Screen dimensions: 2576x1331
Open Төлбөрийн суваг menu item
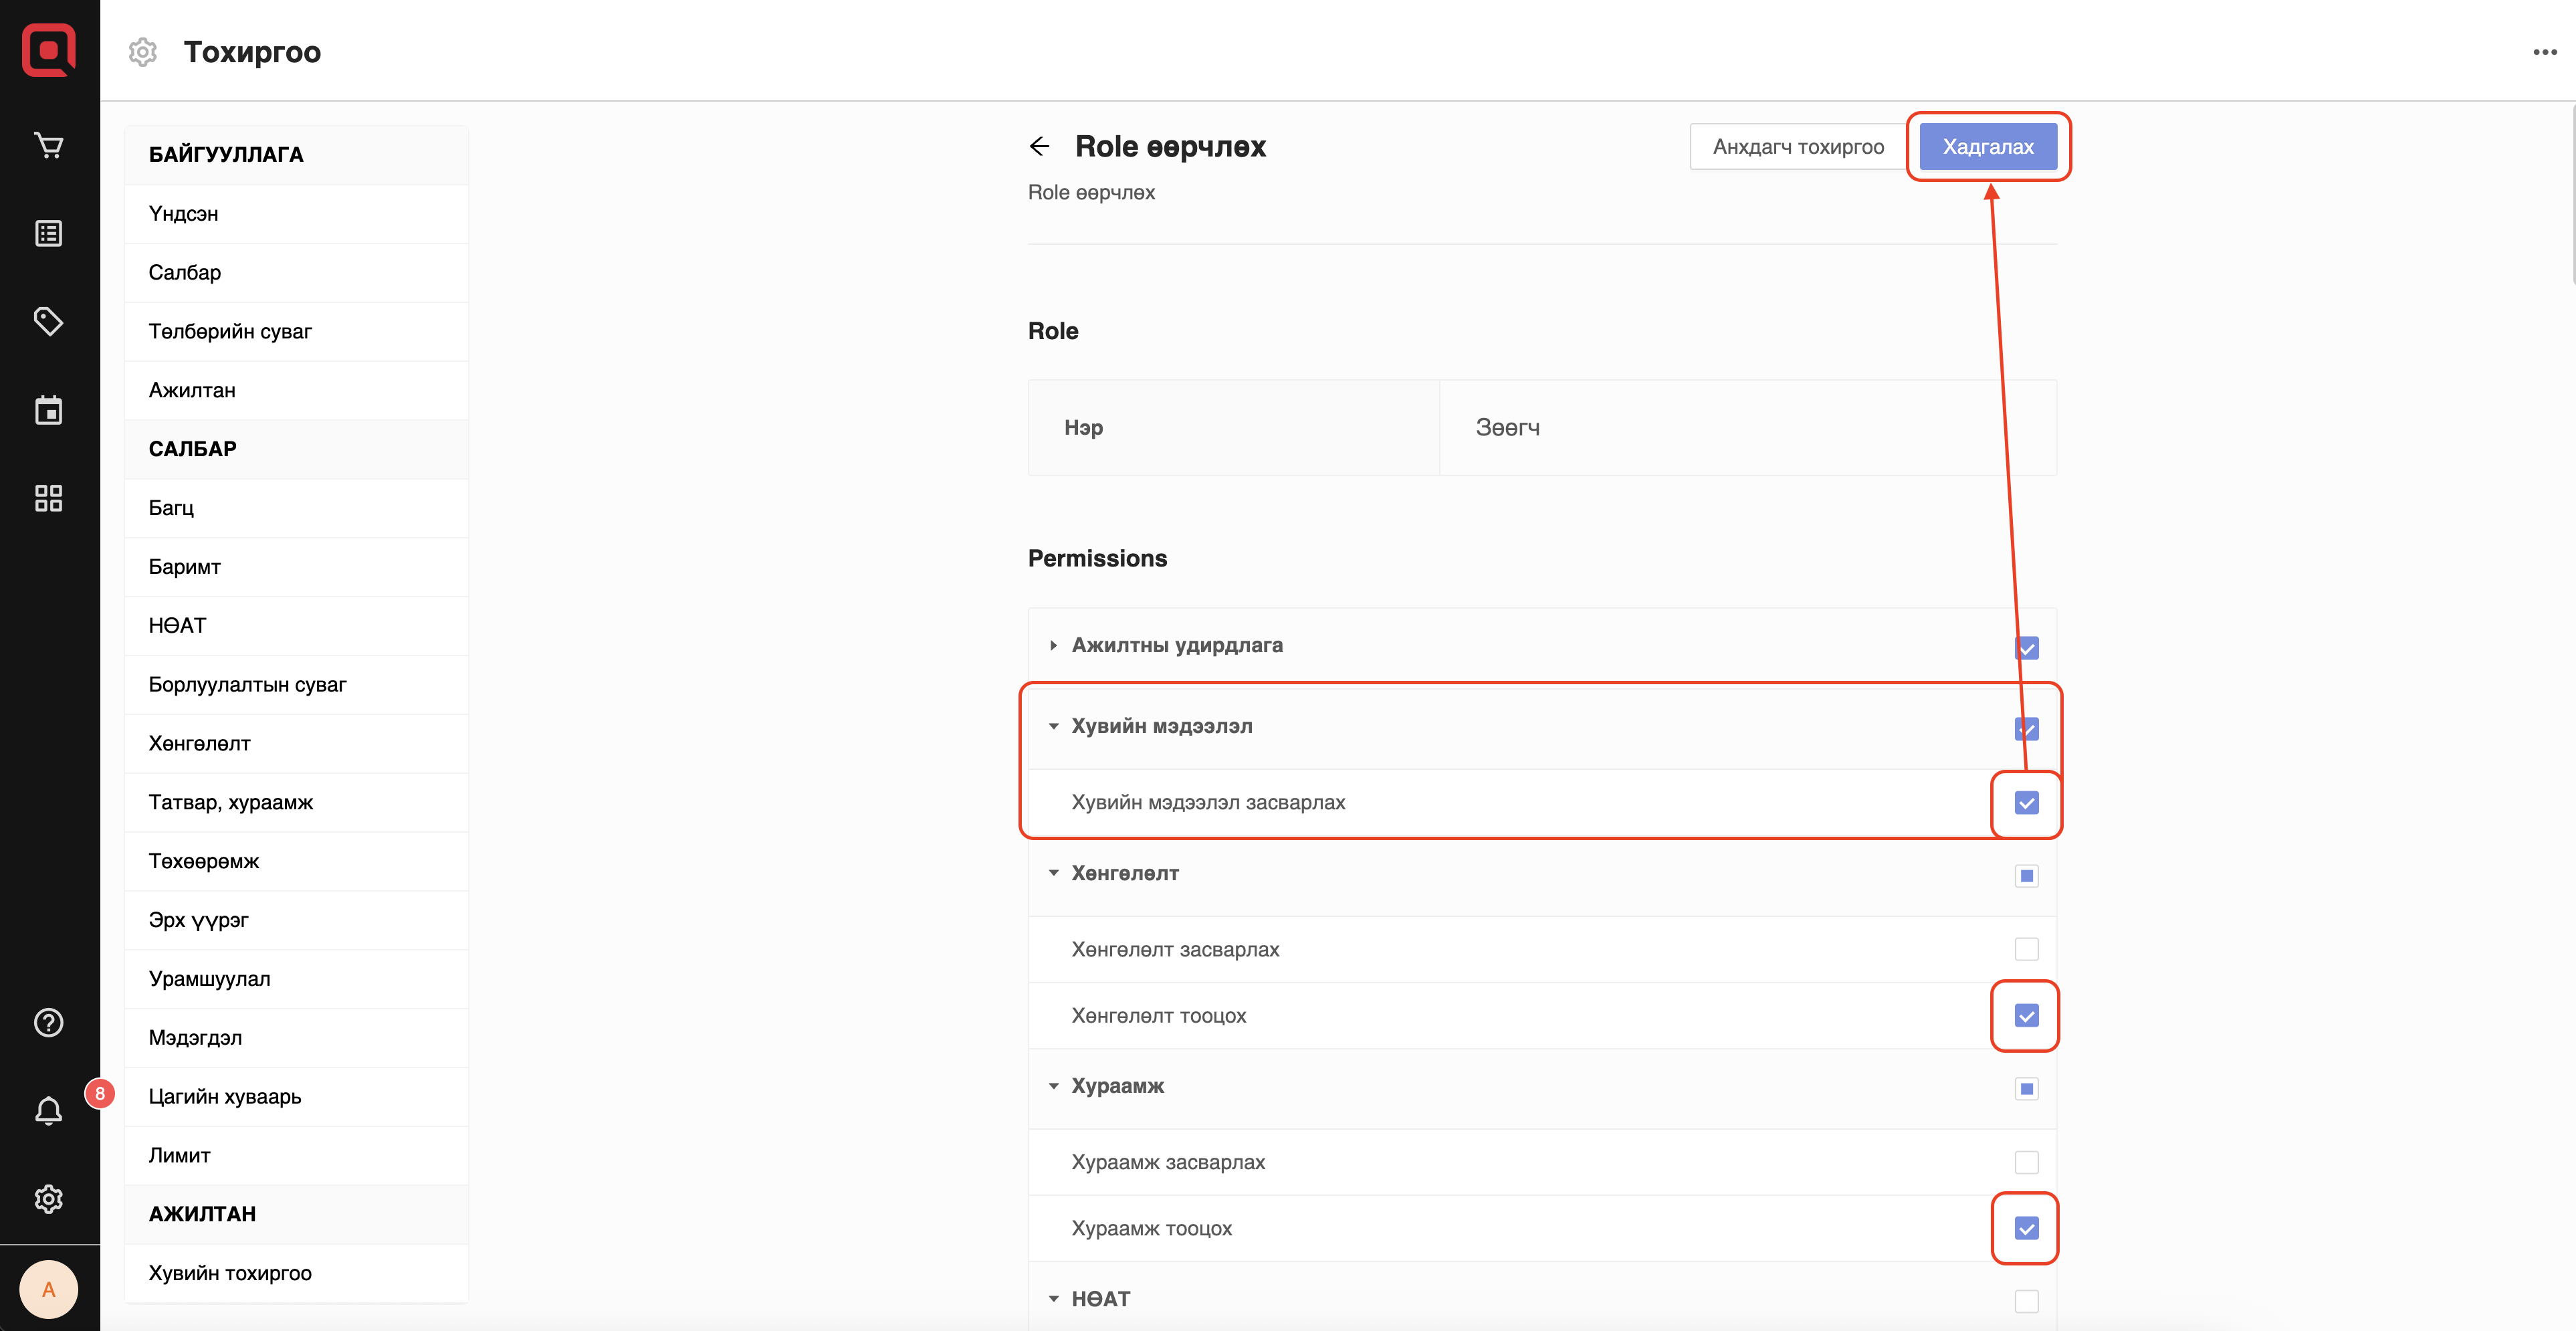pyautogui.click(x=230, y=331)
